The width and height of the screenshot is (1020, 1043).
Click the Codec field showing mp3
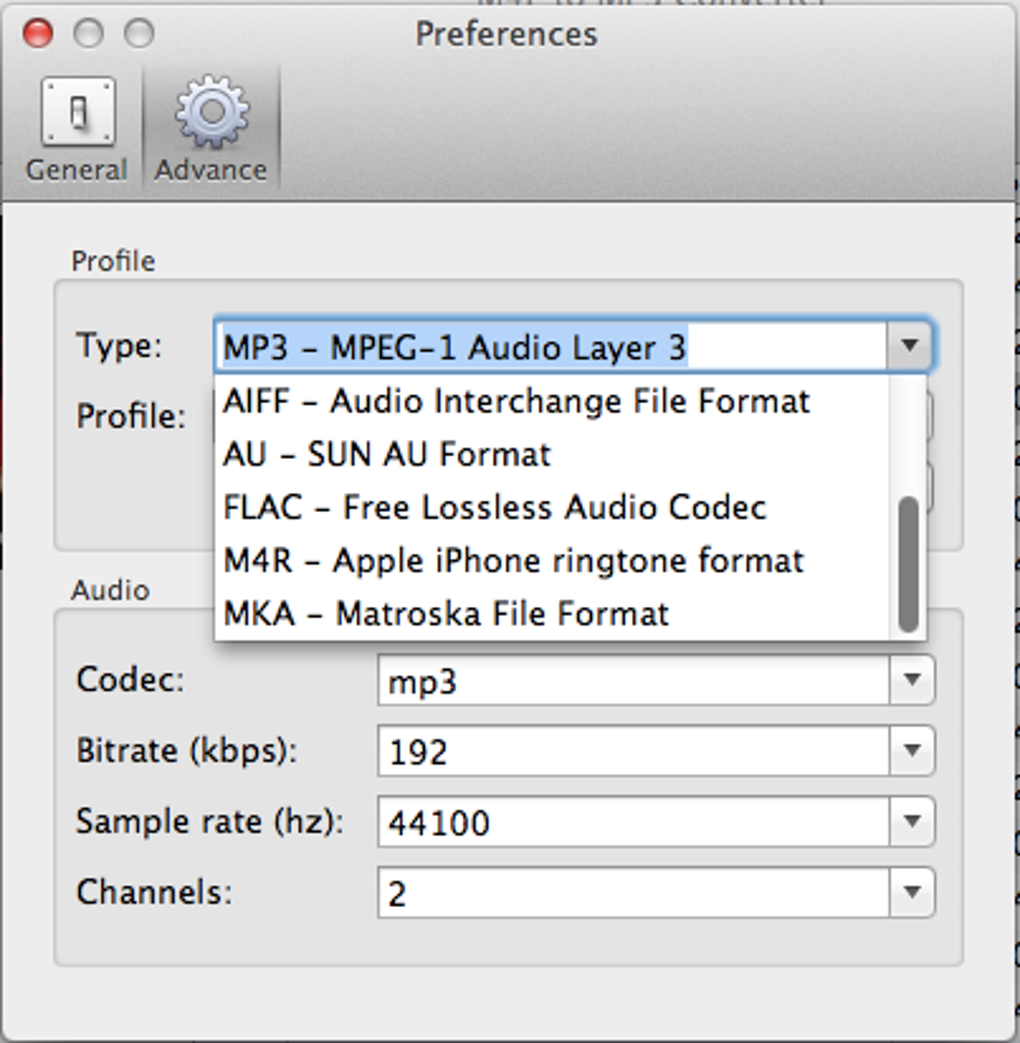(632, 681)
